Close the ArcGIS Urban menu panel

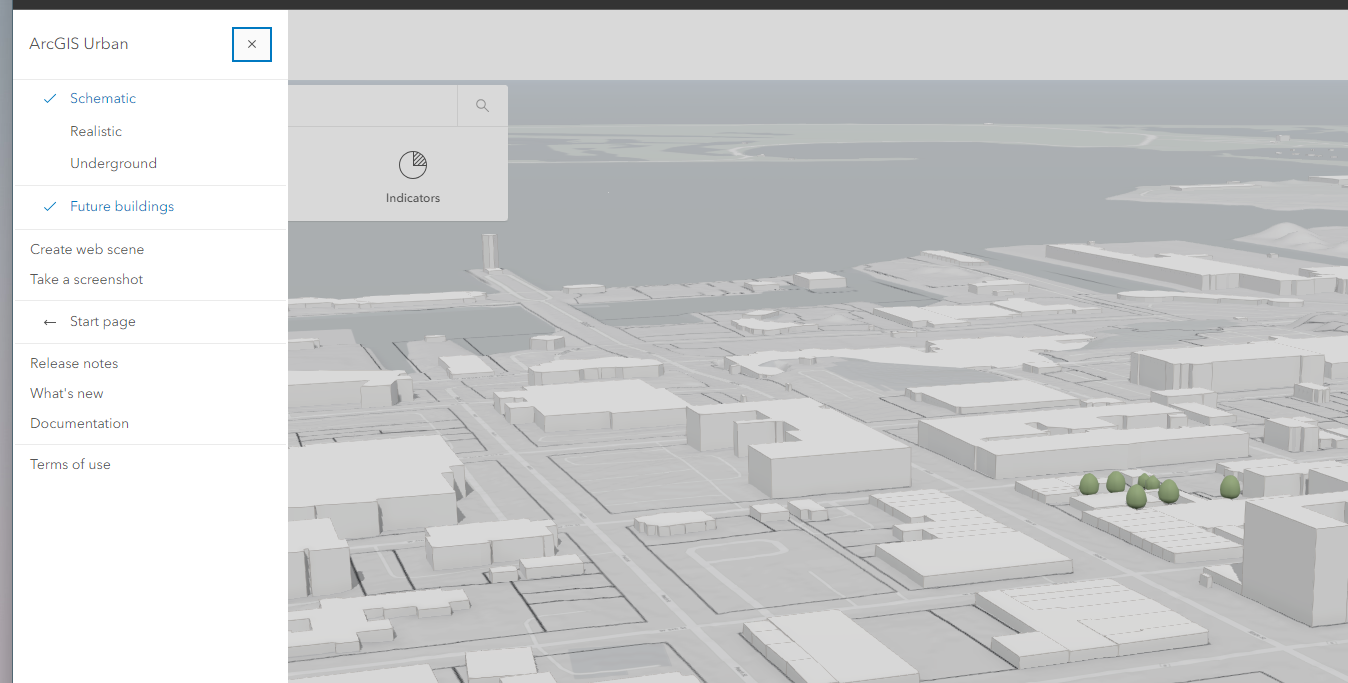[x=251, y=44]
